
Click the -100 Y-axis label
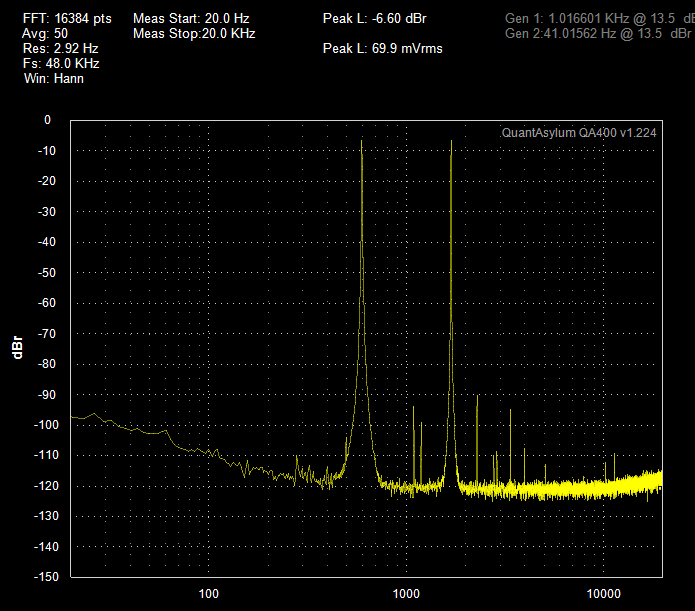click(46, 425)
